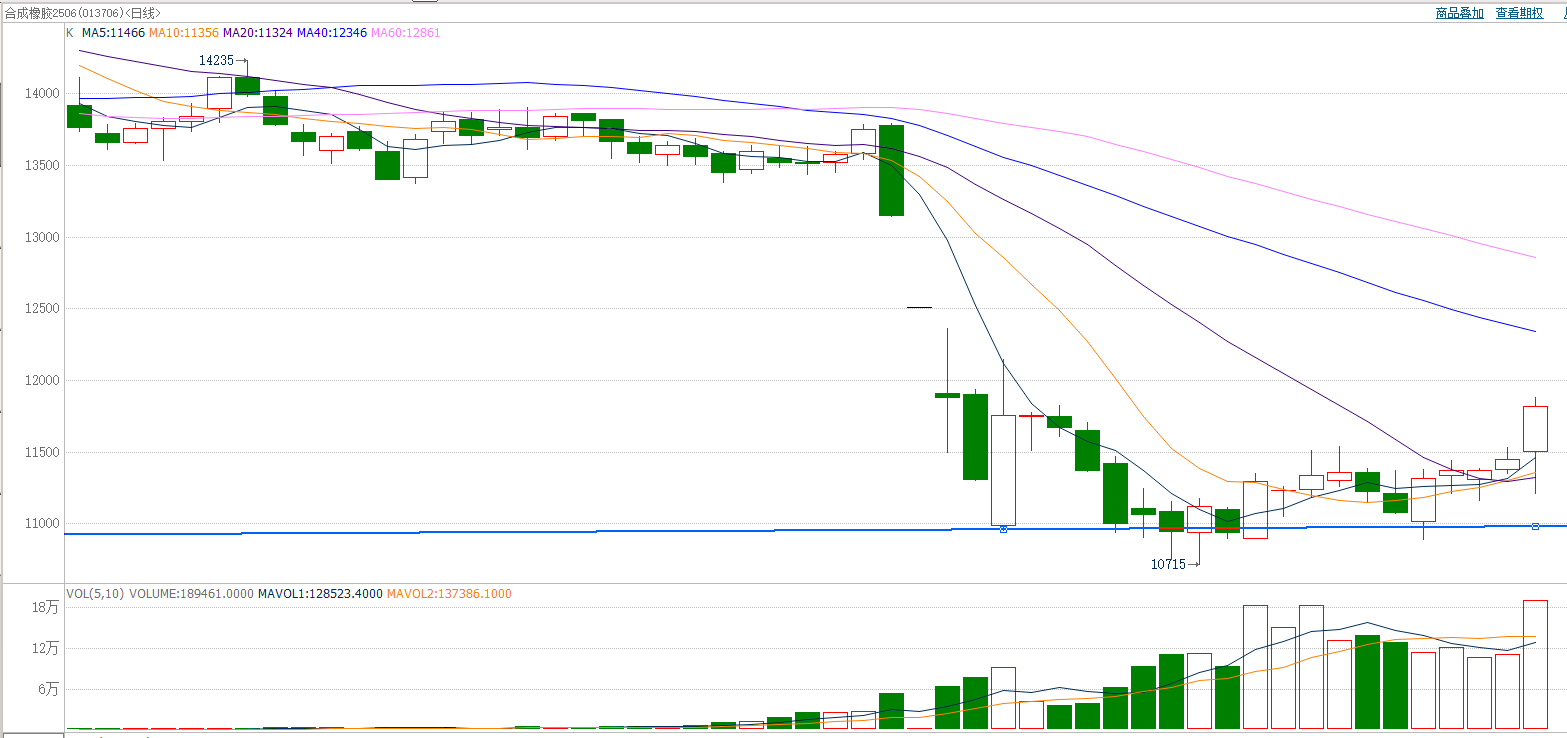Select the latest candlestick reaching toward 11800
Screen dimensions: 1567x738
(x=1535, y=429)
